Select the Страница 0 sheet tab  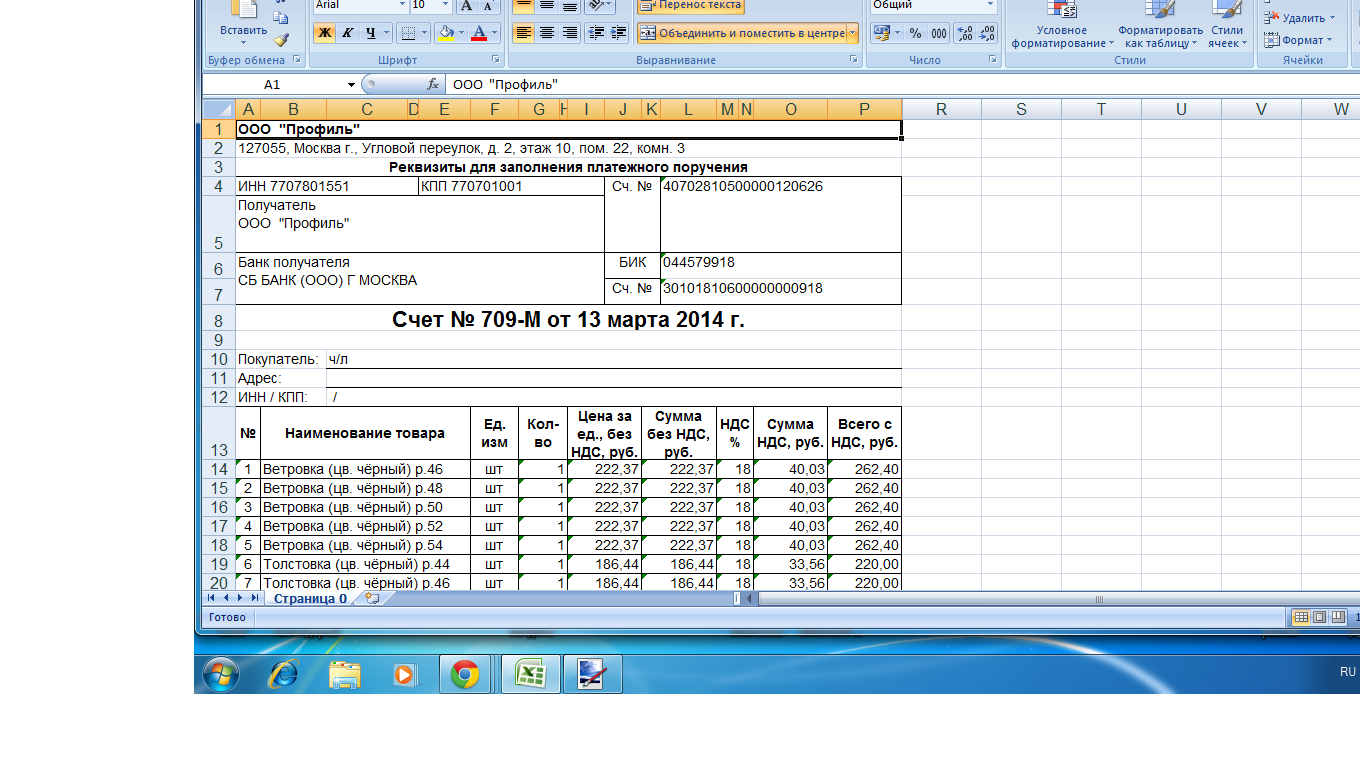(310, 598)
